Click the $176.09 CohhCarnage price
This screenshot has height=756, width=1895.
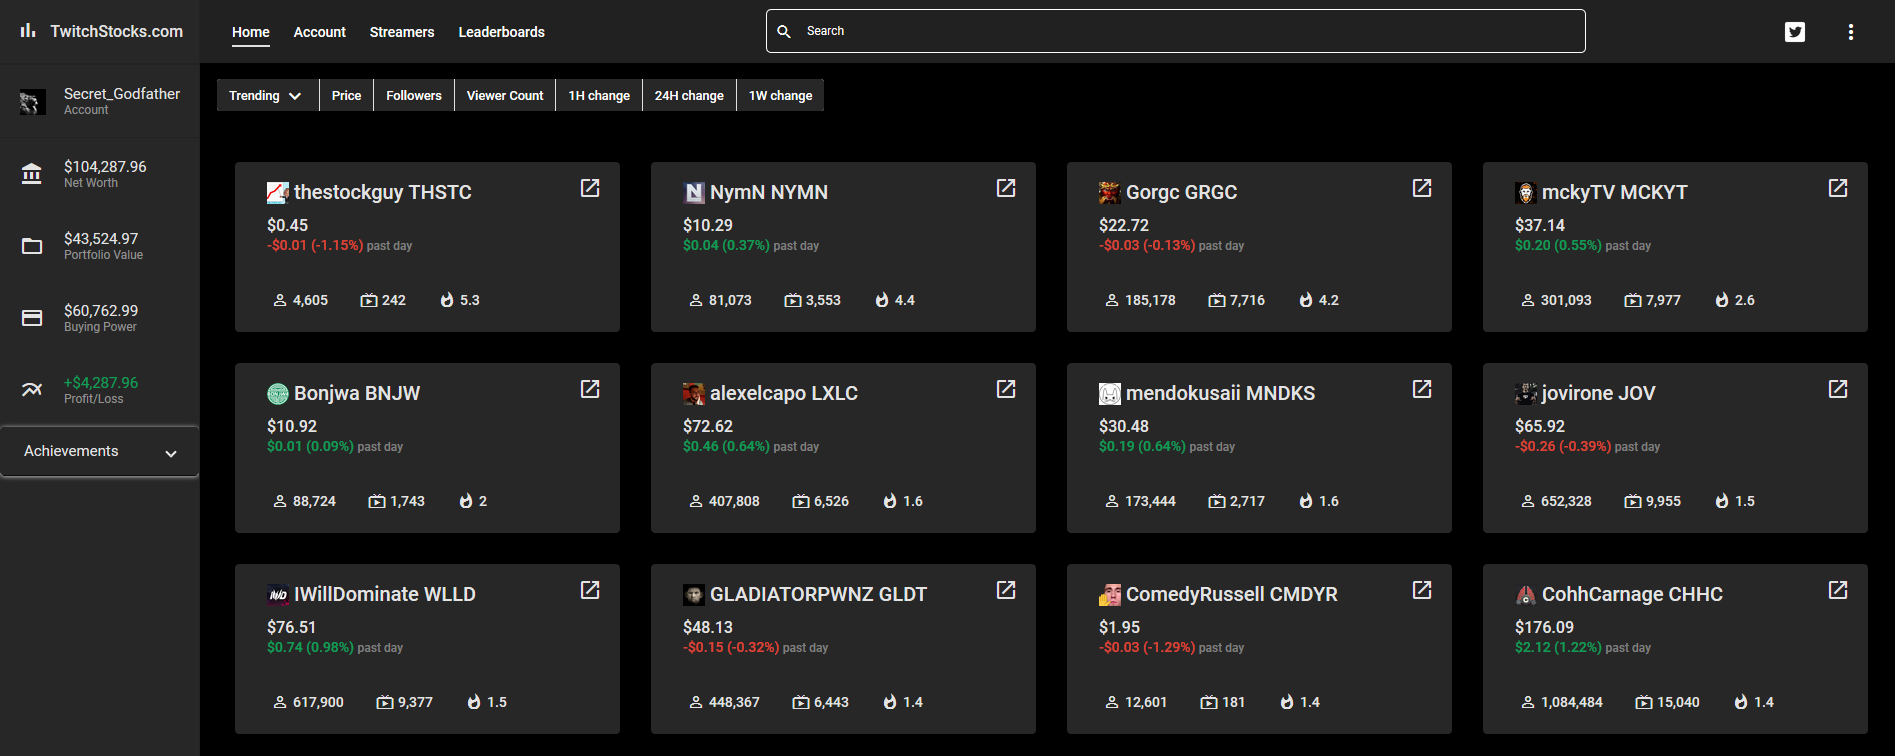click(1544, 627)
